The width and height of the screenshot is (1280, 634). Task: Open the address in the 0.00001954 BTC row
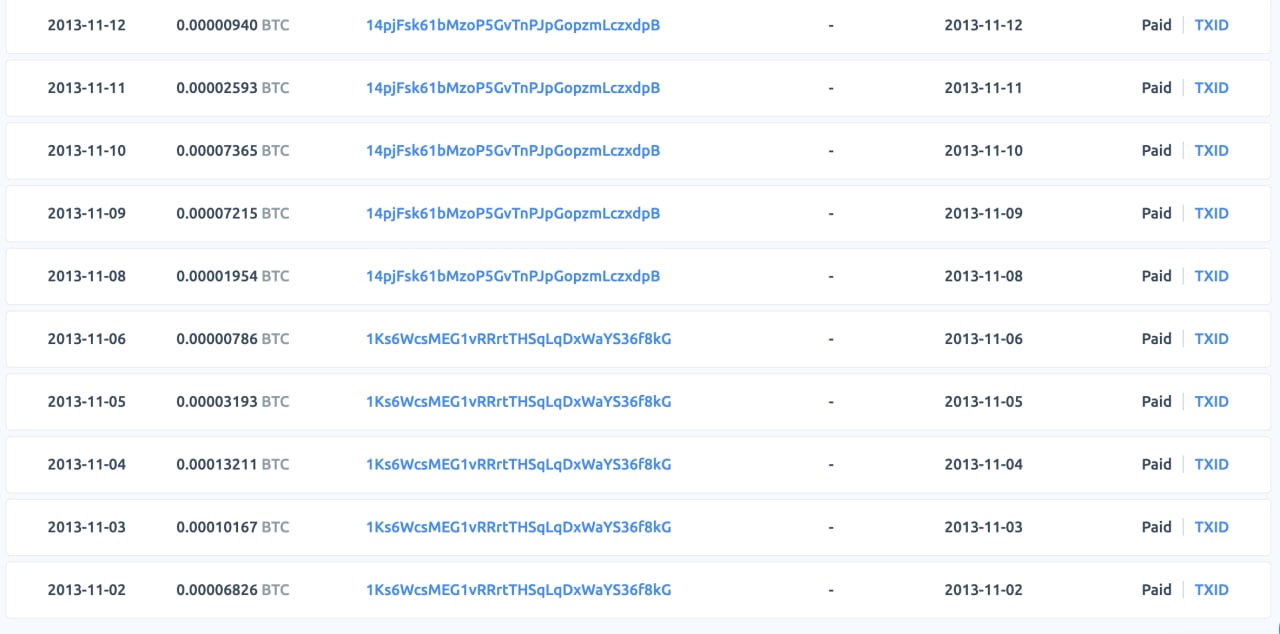pyautogui.click(x=513, y=276)
